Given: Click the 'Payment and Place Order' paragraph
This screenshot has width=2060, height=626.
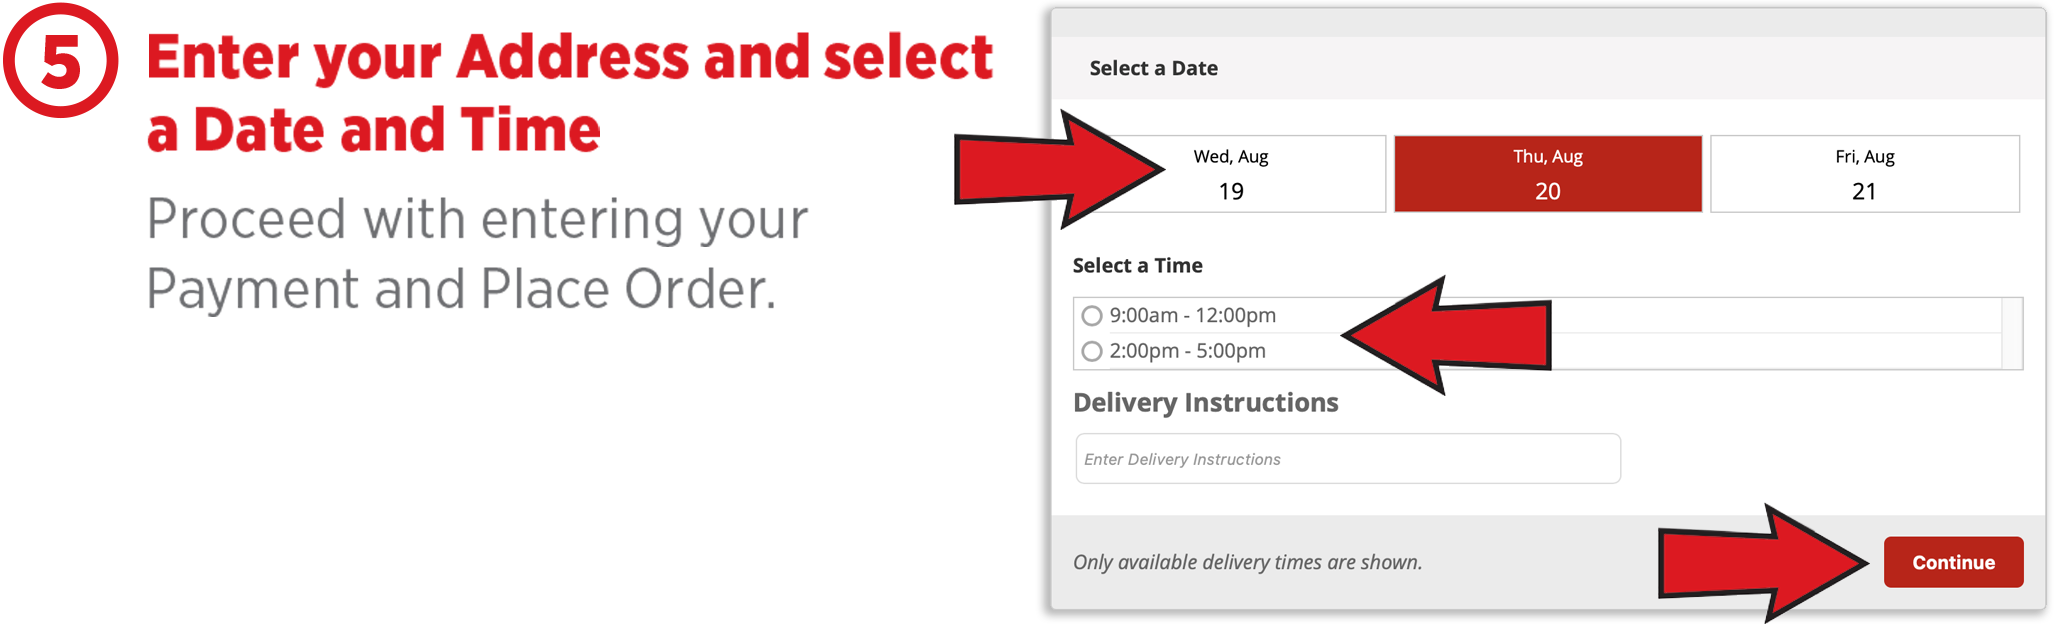Looking at the screenshot, I should [477, 254].
